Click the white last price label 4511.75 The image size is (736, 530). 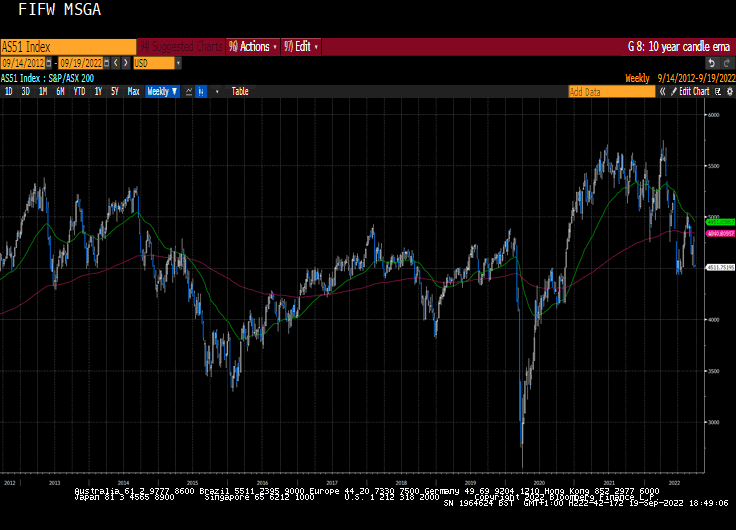(720, 267)
